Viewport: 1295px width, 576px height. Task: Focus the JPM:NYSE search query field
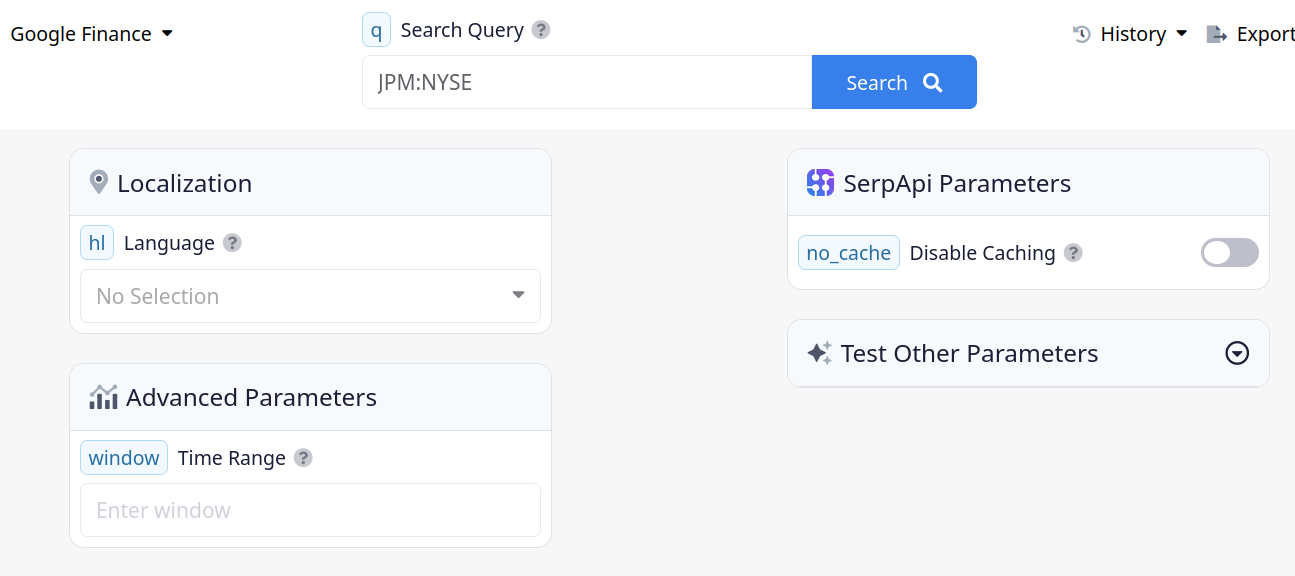[587, 82]
